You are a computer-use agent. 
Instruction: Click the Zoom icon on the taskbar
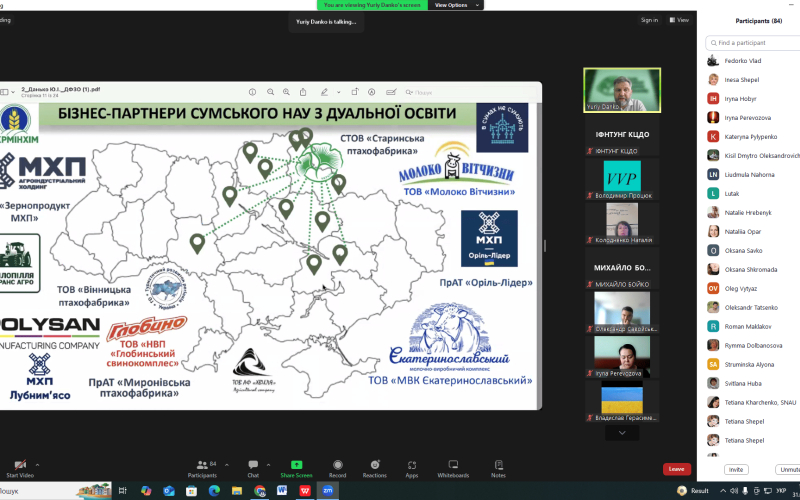coord(328,491)
